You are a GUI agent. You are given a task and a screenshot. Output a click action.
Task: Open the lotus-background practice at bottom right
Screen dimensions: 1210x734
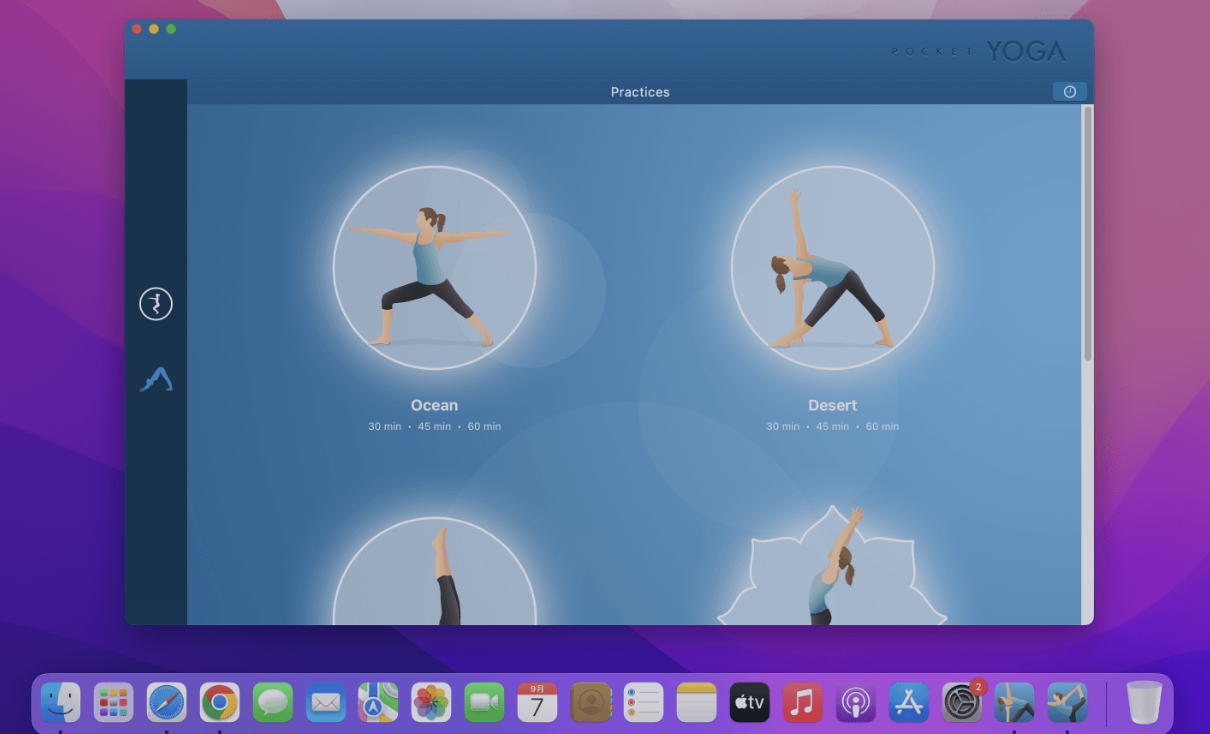pyautogui.click(x=833, y=565)
